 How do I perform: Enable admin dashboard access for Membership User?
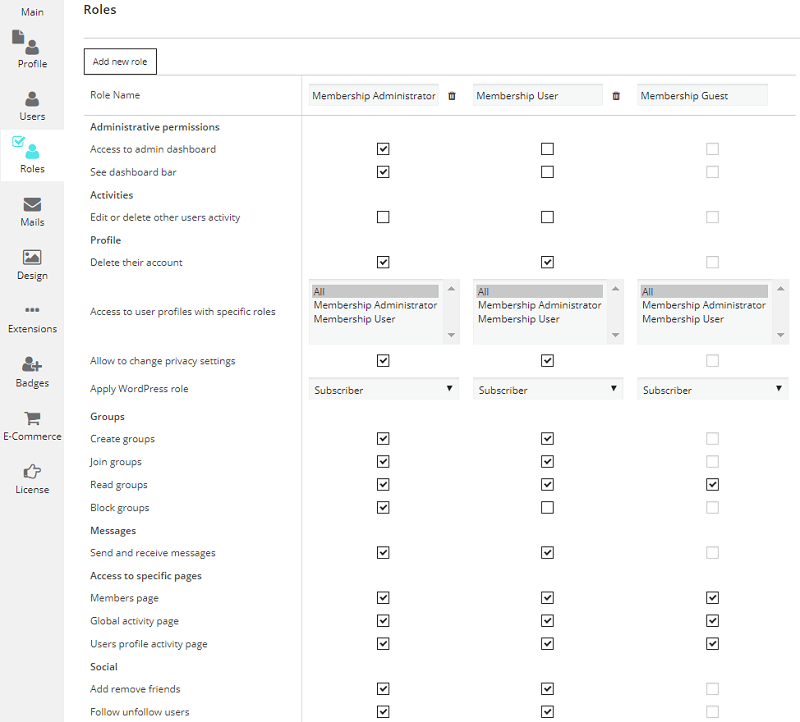coord(547,149)
